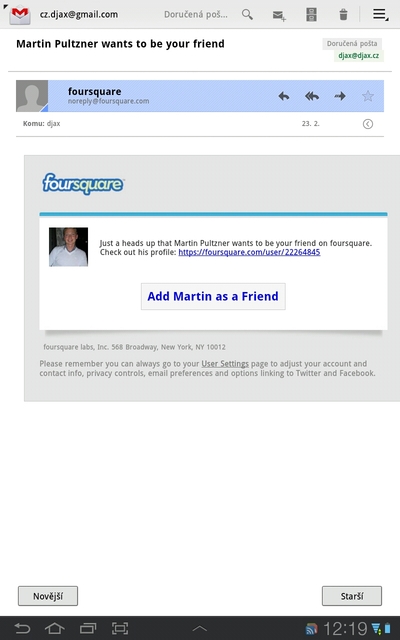Open account dropdown cz.djax@gmail.com
Screen dimensions: 400x640
[x=79, y=15]
